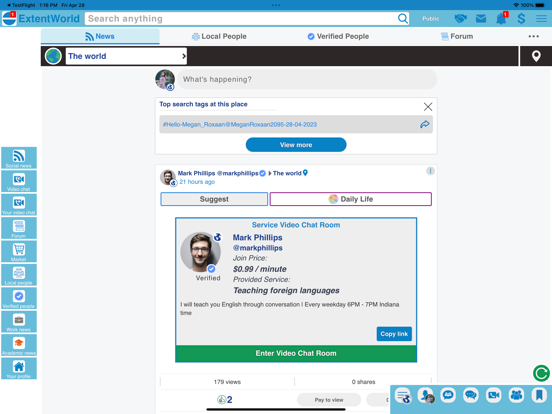Click the 179 views count
The width and height of the screenshot is (552, 414).
click(x=227, y=382)
